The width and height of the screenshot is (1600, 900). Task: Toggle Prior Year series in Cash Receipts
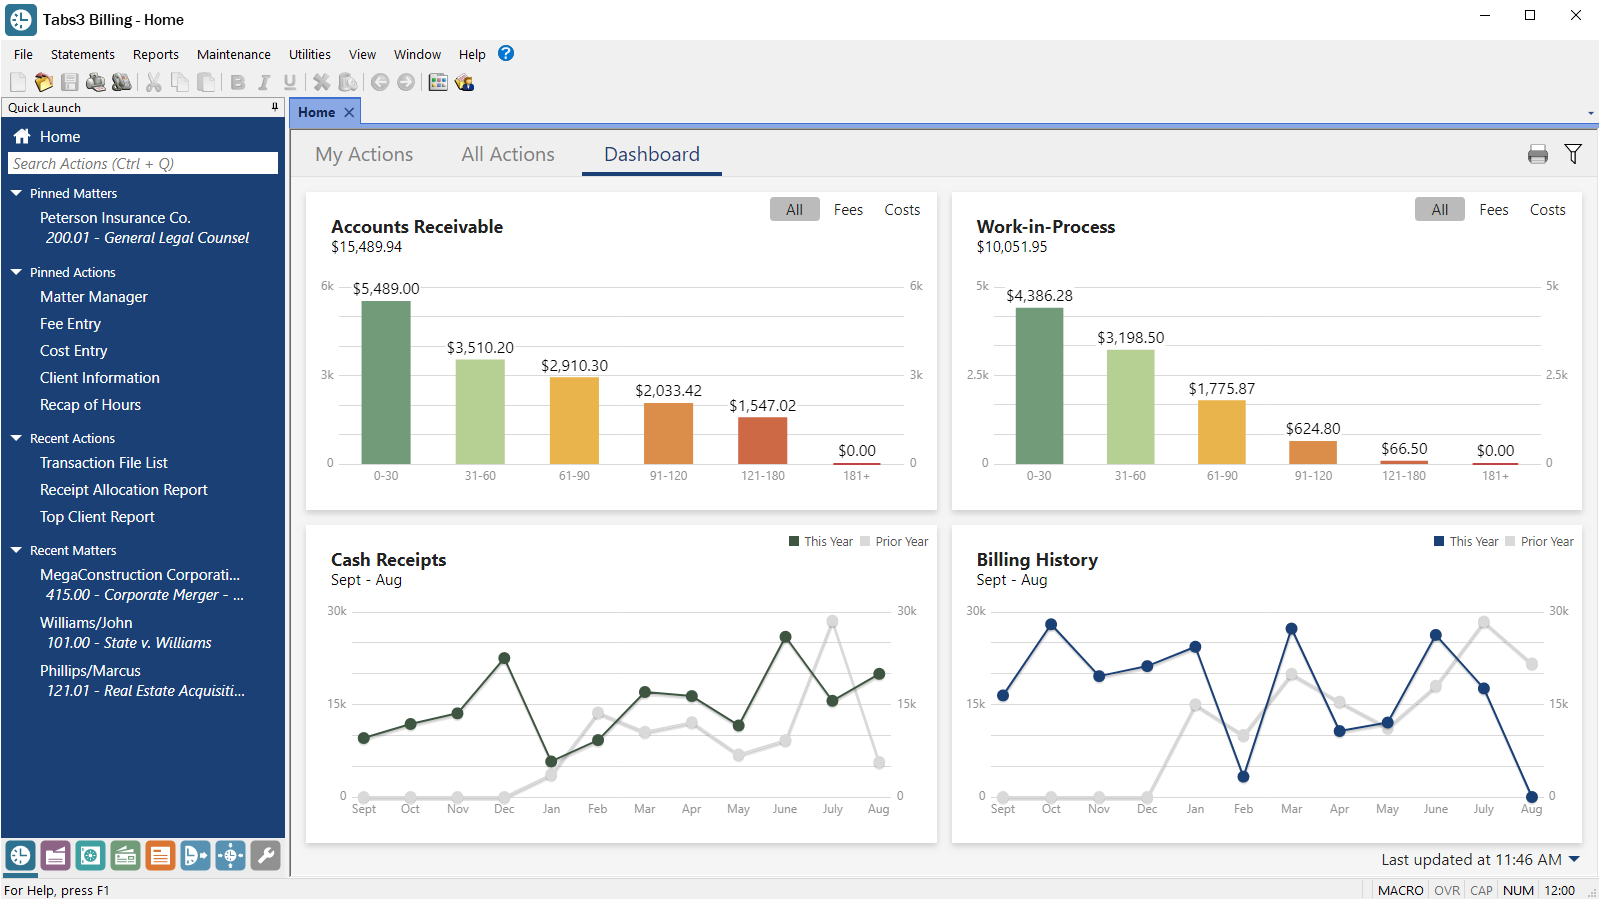click(898, 541)
